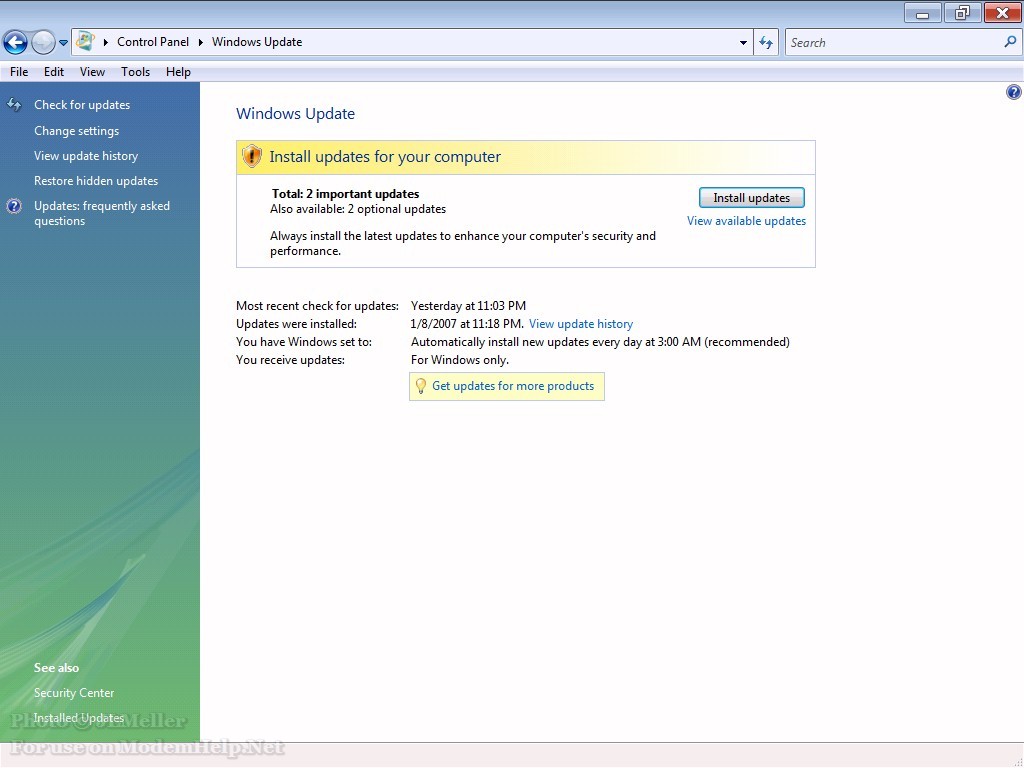Expand the arrow before Control Panel breadcrumb
Viewport: 1024px width, 768px height.
click(x=106, y=42)
